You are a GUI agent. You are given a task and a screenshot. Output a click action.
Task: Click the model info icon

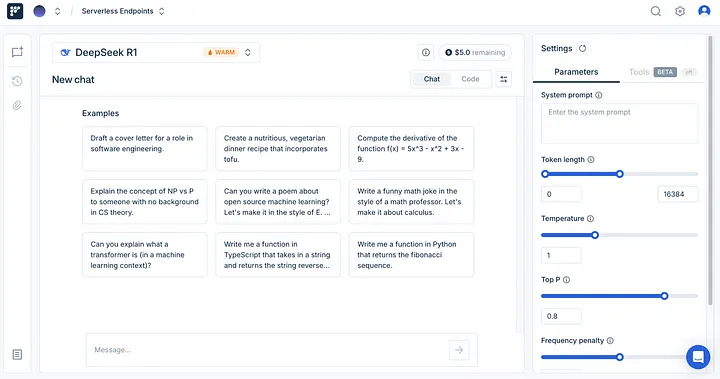(x=426, y=52)
